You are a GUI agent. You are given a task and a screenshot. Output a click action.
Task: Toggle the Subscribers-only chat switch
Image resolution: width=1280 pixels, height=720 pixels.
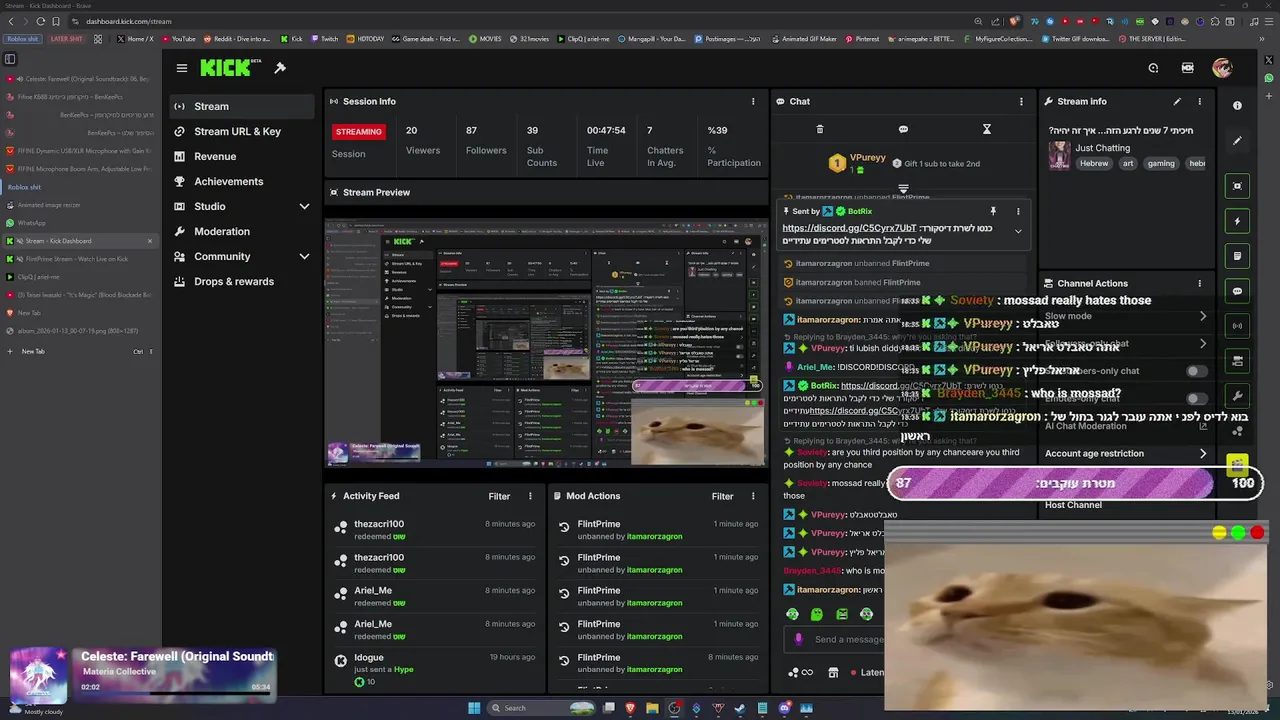pos(1195,371)
